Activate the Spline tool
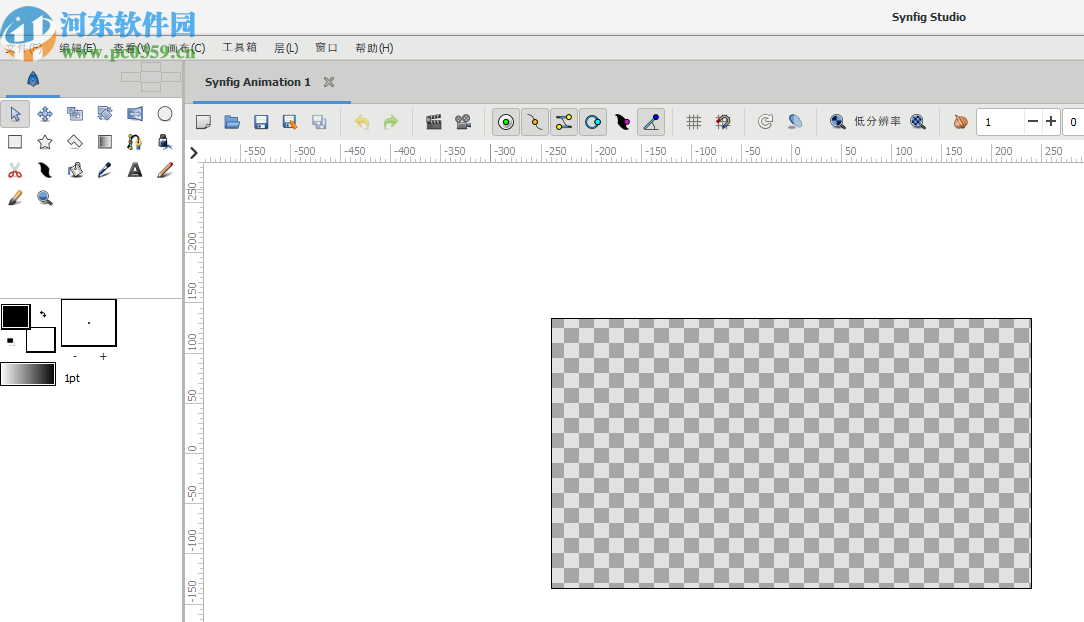This screenshot has height=622, width=1084. [x=134, y=141]
